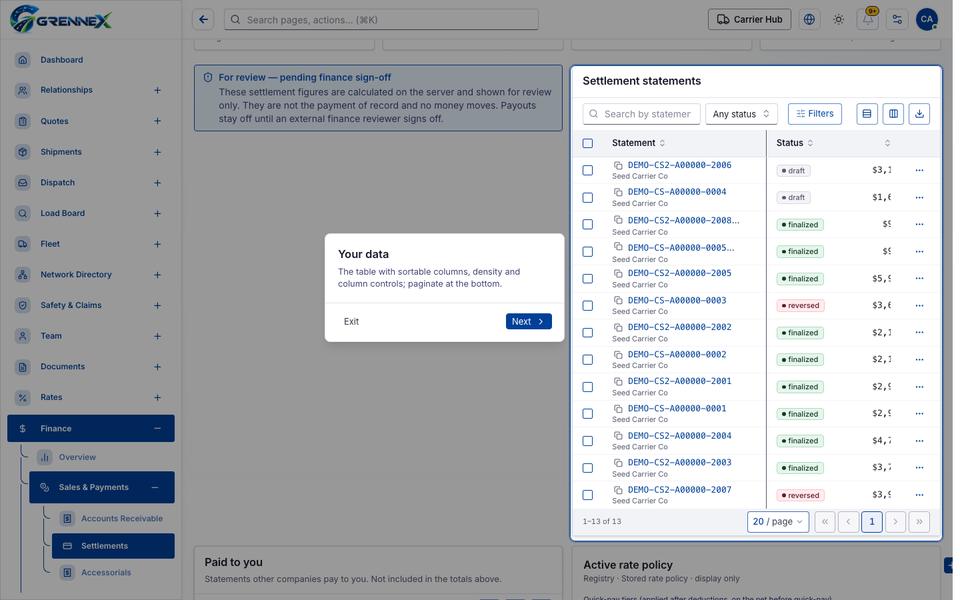Expand the Network Directory section
Viewport: 960px width, 600px height.
pos(157,275)
